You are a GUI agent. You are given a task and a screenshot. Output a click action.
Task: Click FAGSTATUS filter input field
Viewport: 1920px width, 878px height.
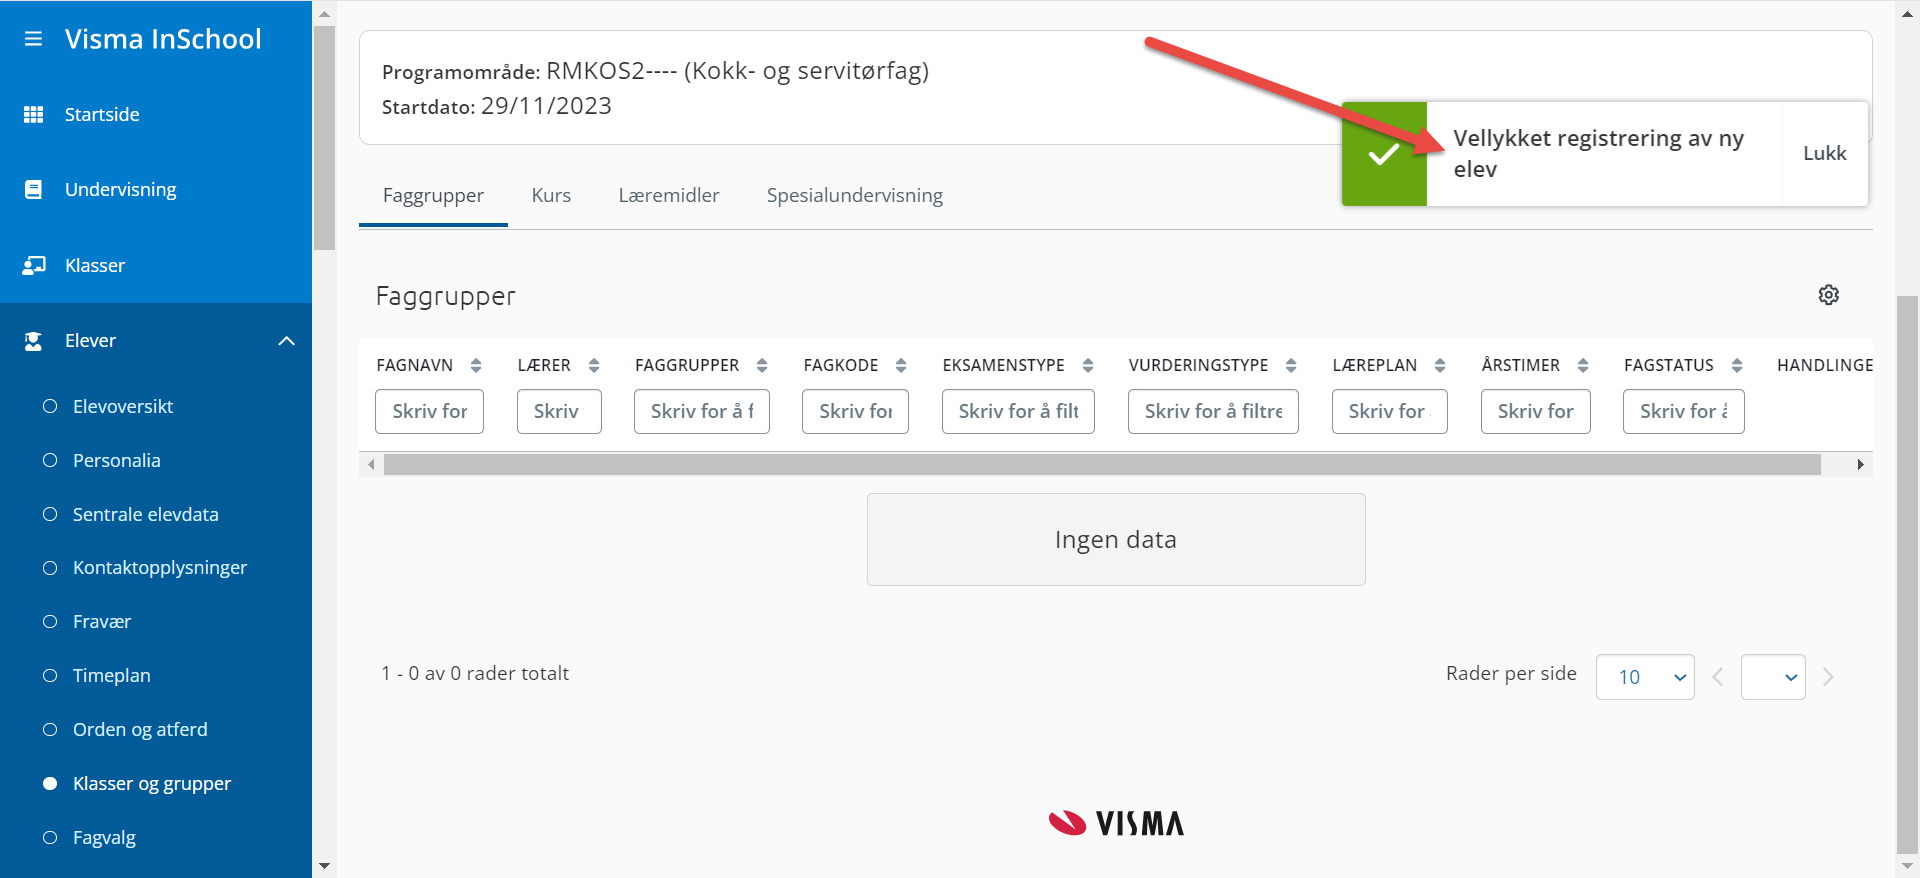point(1684,411)
